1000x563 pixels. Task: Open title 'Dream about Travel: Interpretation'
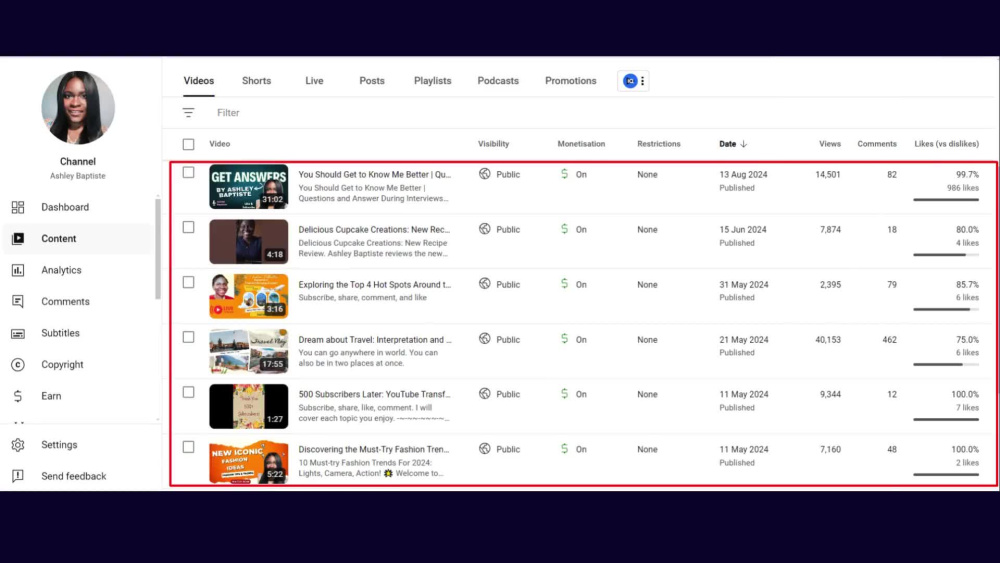tap(374, 340)
